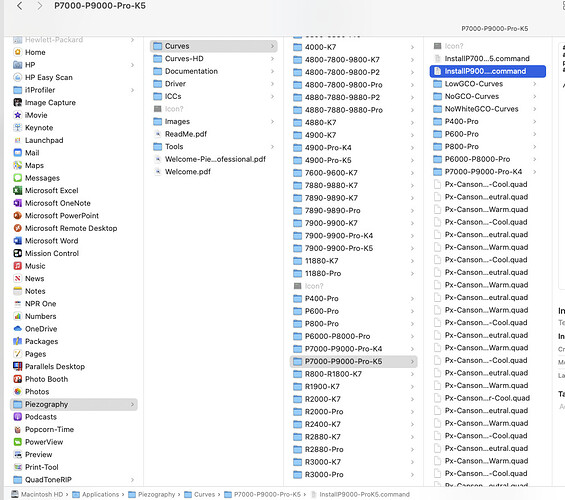Select the Microsoft Remote Desktop icon

coord(17,228)
